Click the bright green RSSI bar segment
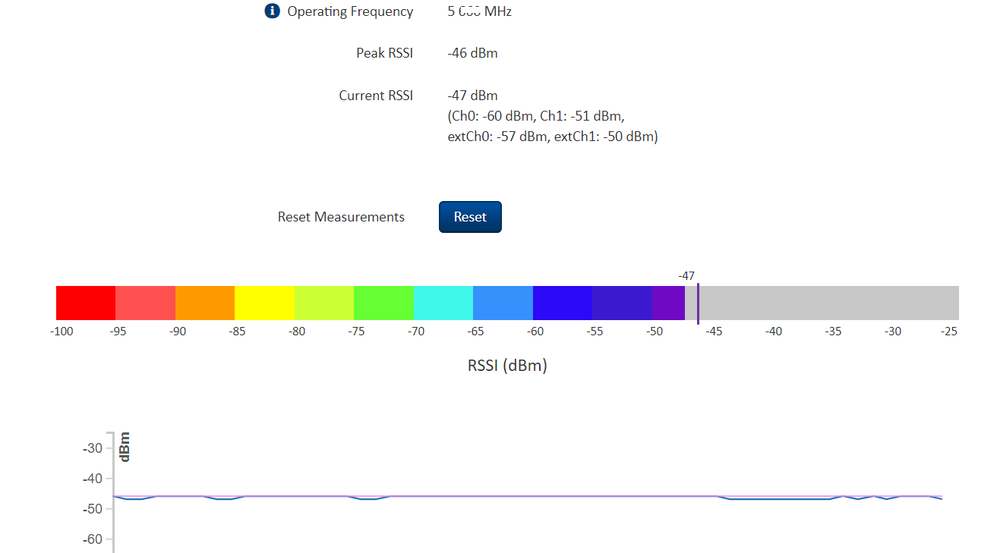The height and width of the screenshot is (553, 1000). click(x=383, y=302)
